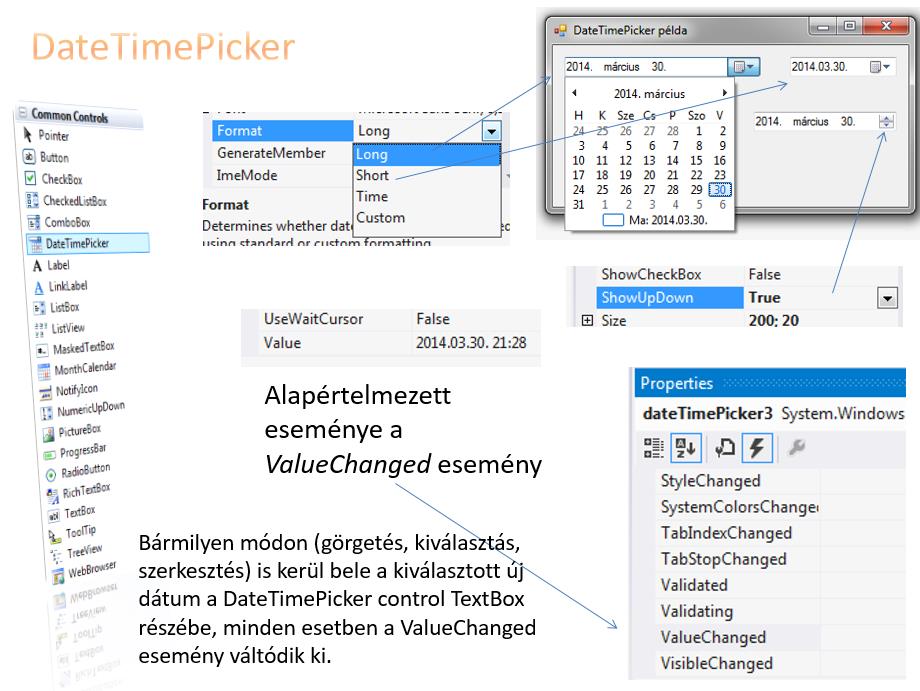Screen dimensions: 920x691
Task: Select ProgressBar control icon
Action: tap(50, 455)
